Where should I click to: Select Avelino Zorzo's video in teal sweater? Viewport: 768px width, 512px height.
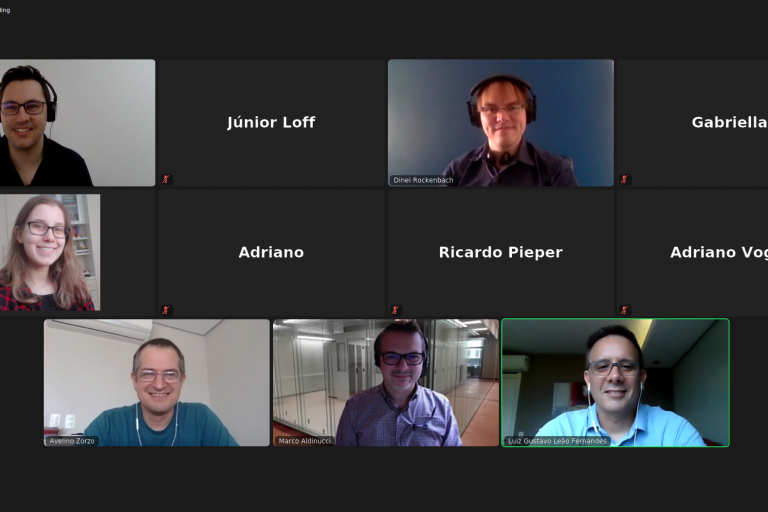tap(157, 383)
